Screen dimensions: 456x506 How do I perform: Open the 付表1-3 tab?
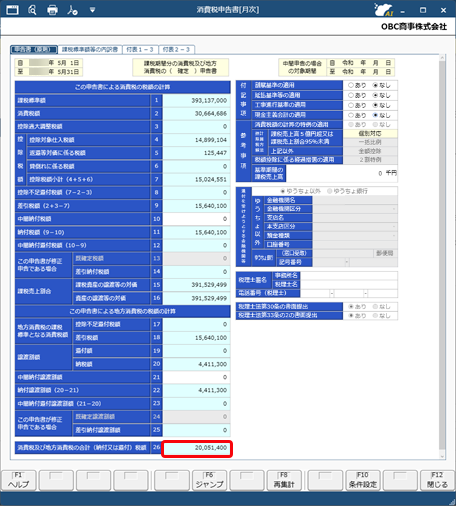coord(140,49)
